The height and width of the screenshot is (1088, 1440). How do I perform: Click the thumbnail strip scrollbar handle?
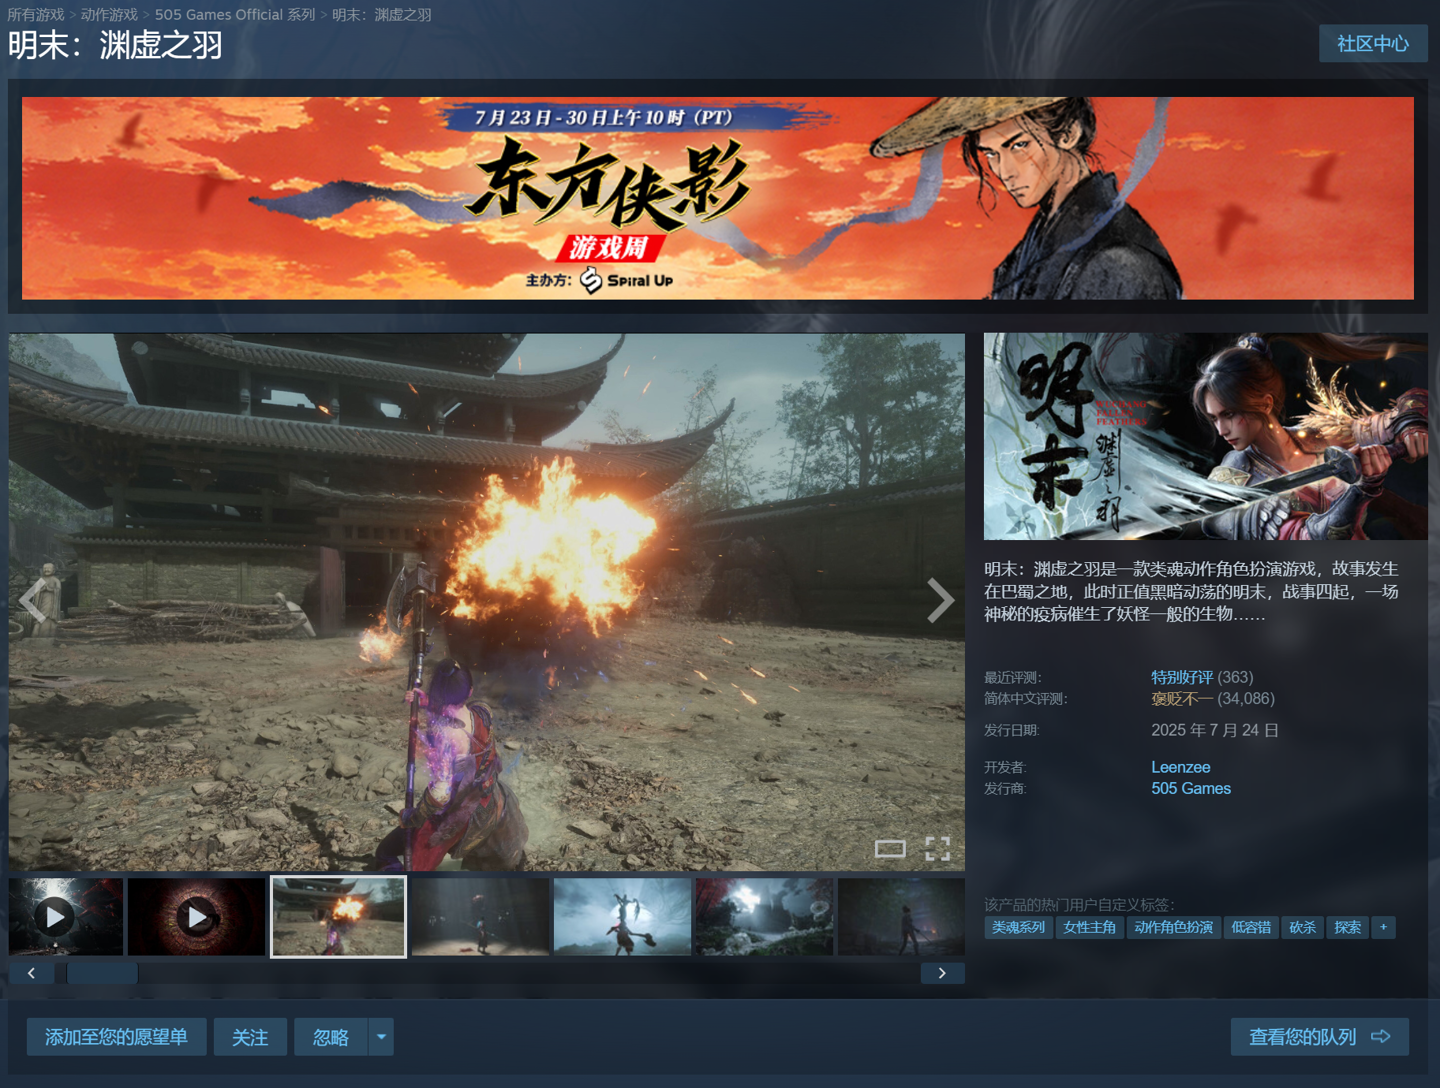point(103,973)
